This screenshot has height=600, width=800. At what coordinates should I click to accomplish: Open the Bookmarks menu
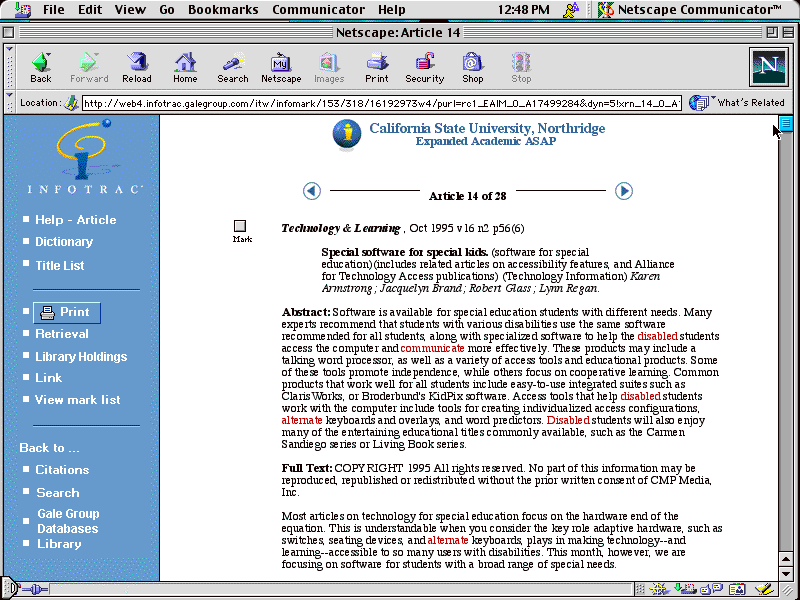pyautogui.click(x=223, y=10)
